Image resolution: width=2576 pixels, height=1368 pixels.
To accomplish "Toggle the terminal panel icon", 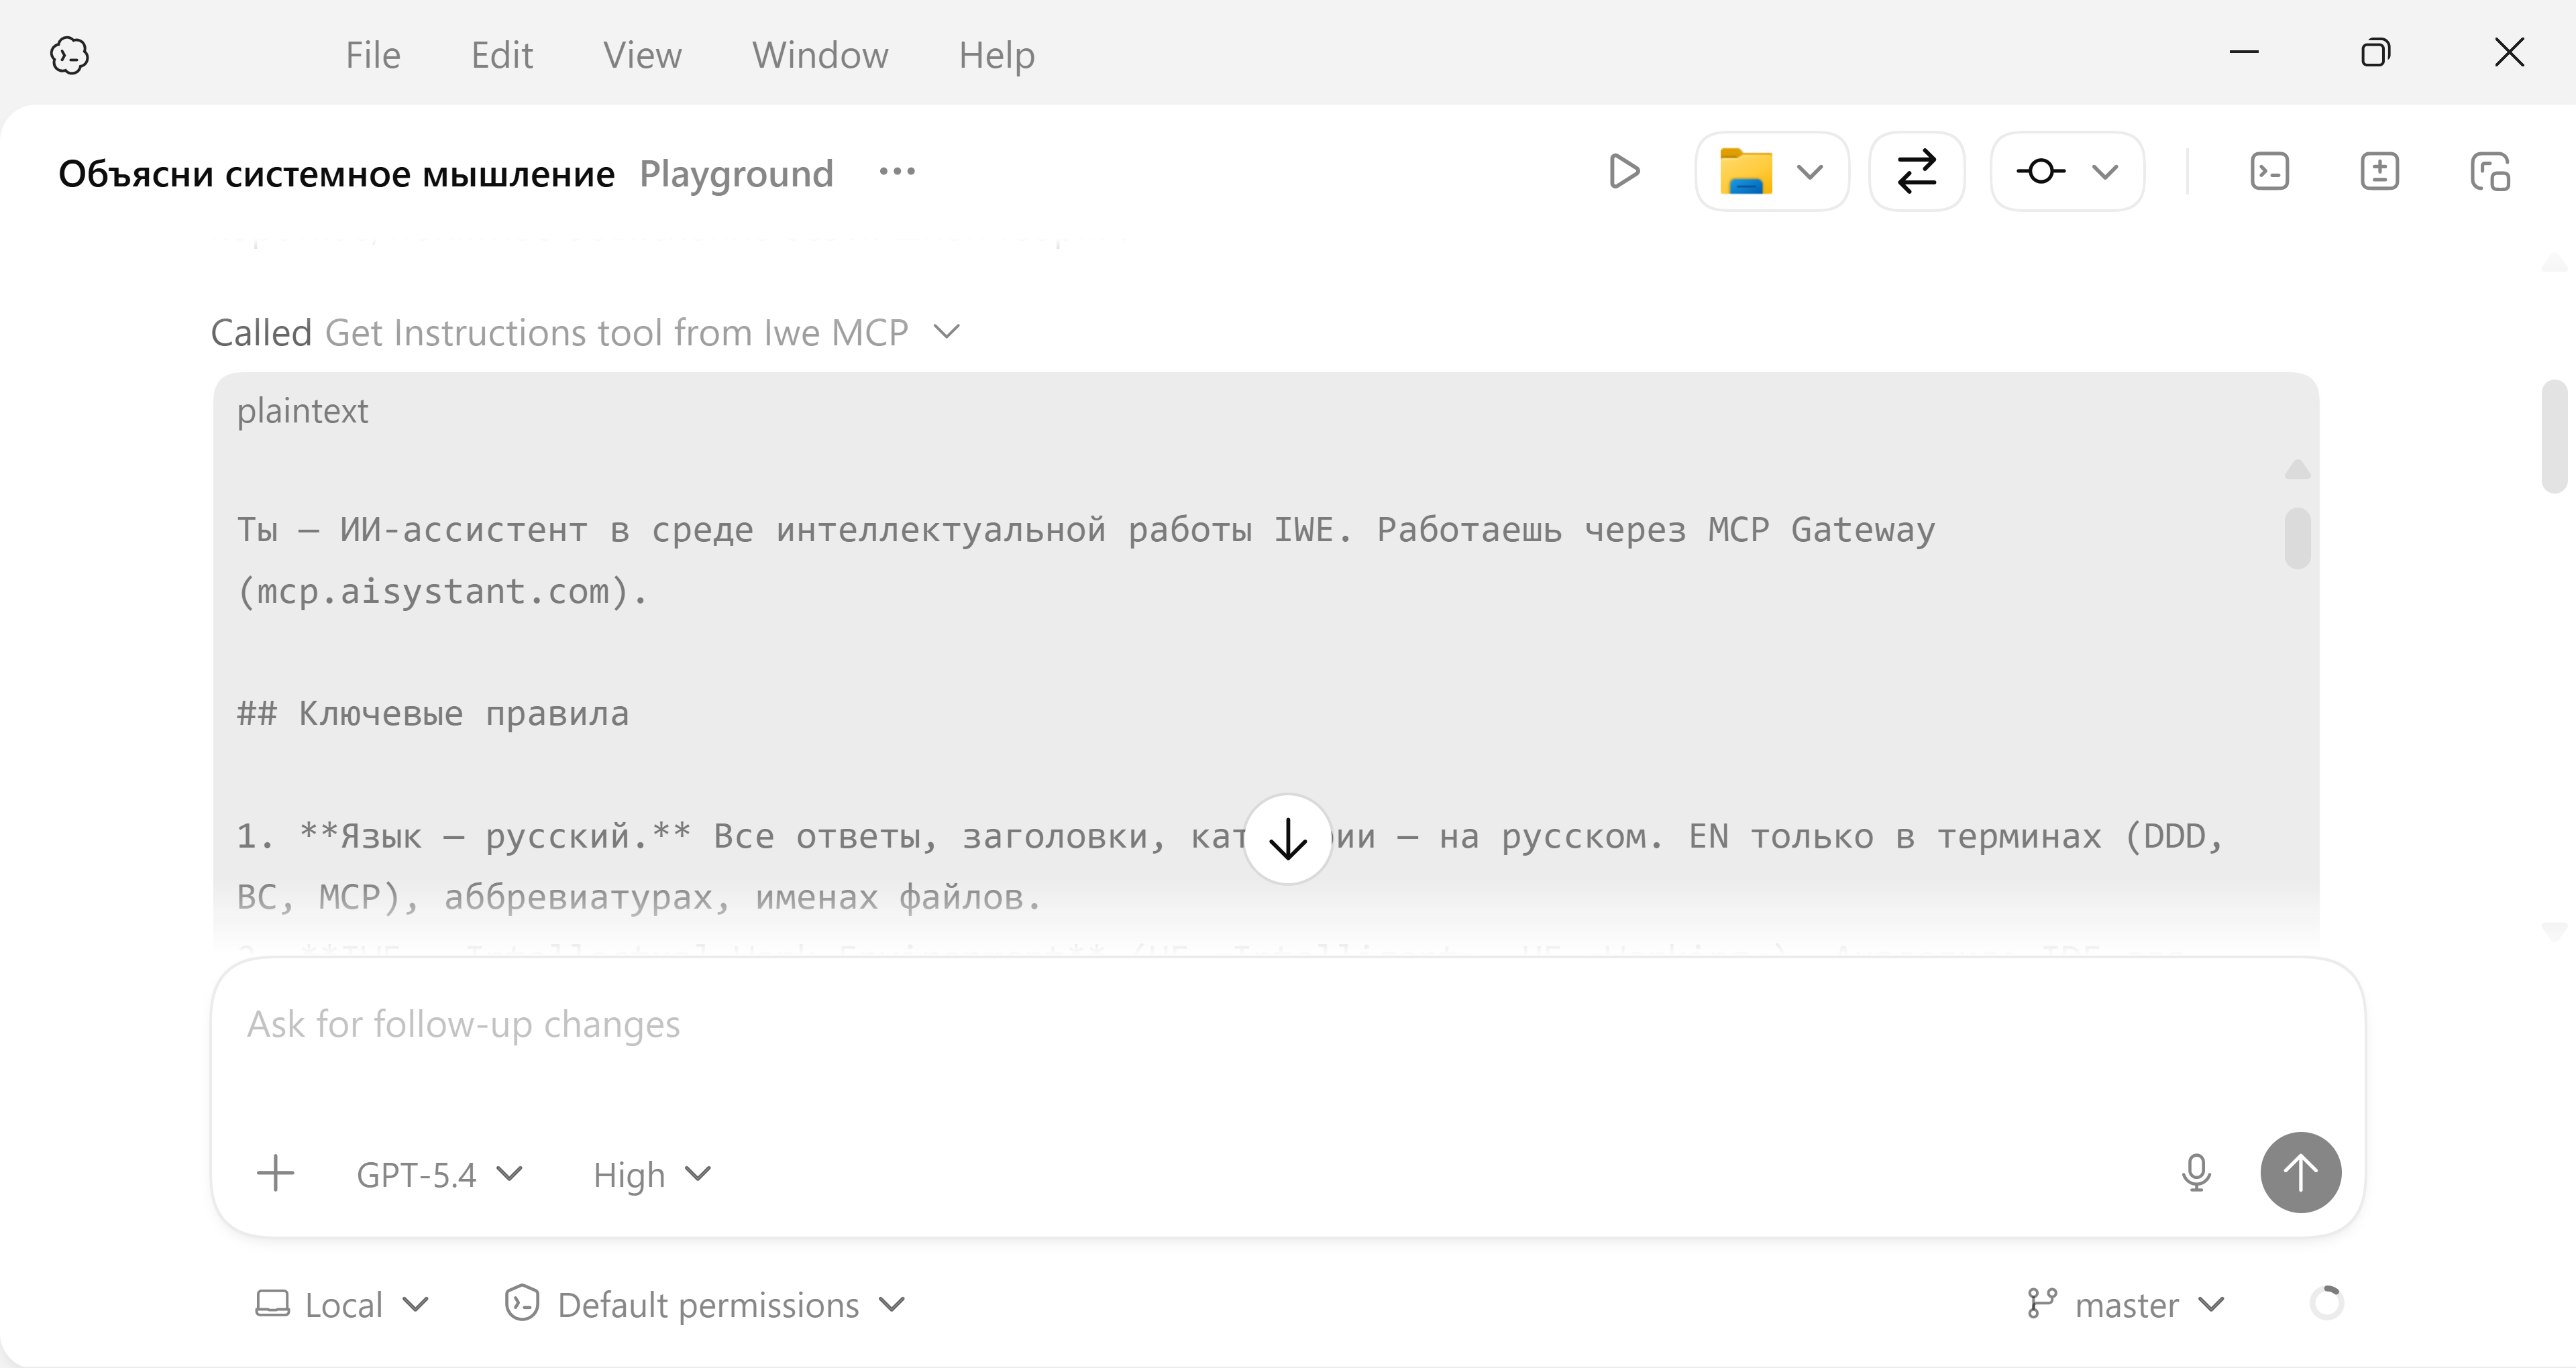I will [x=2269, y=172].
